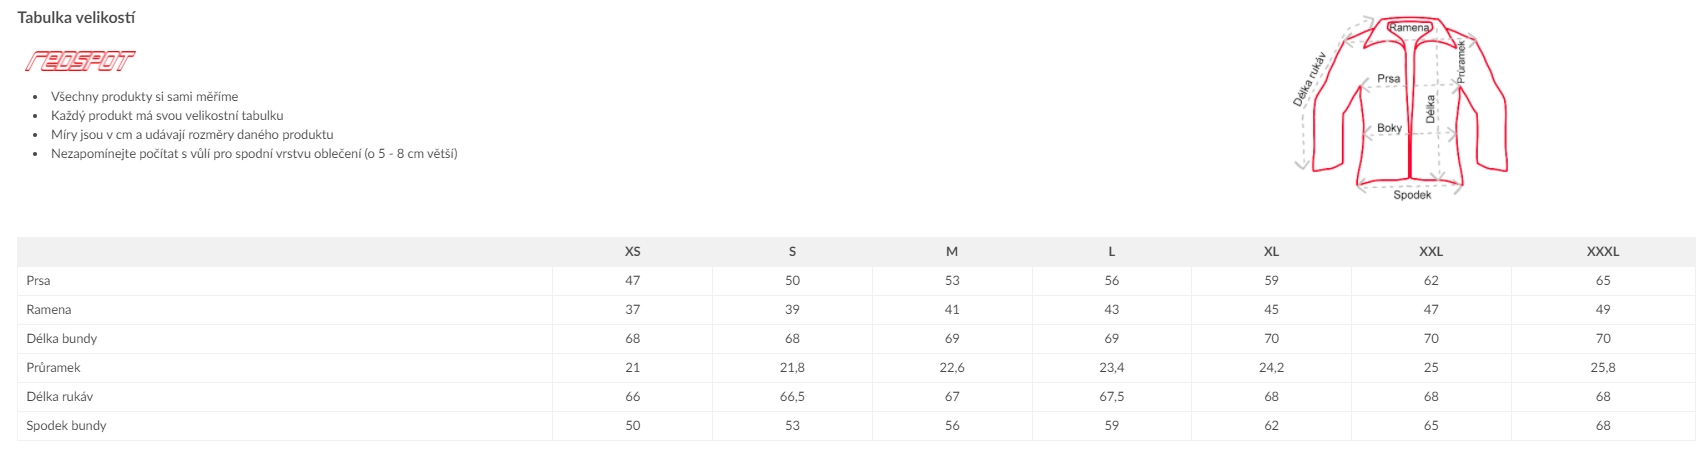Select the XXXL column header
1700x476 pixels.
pos(1603,252)
